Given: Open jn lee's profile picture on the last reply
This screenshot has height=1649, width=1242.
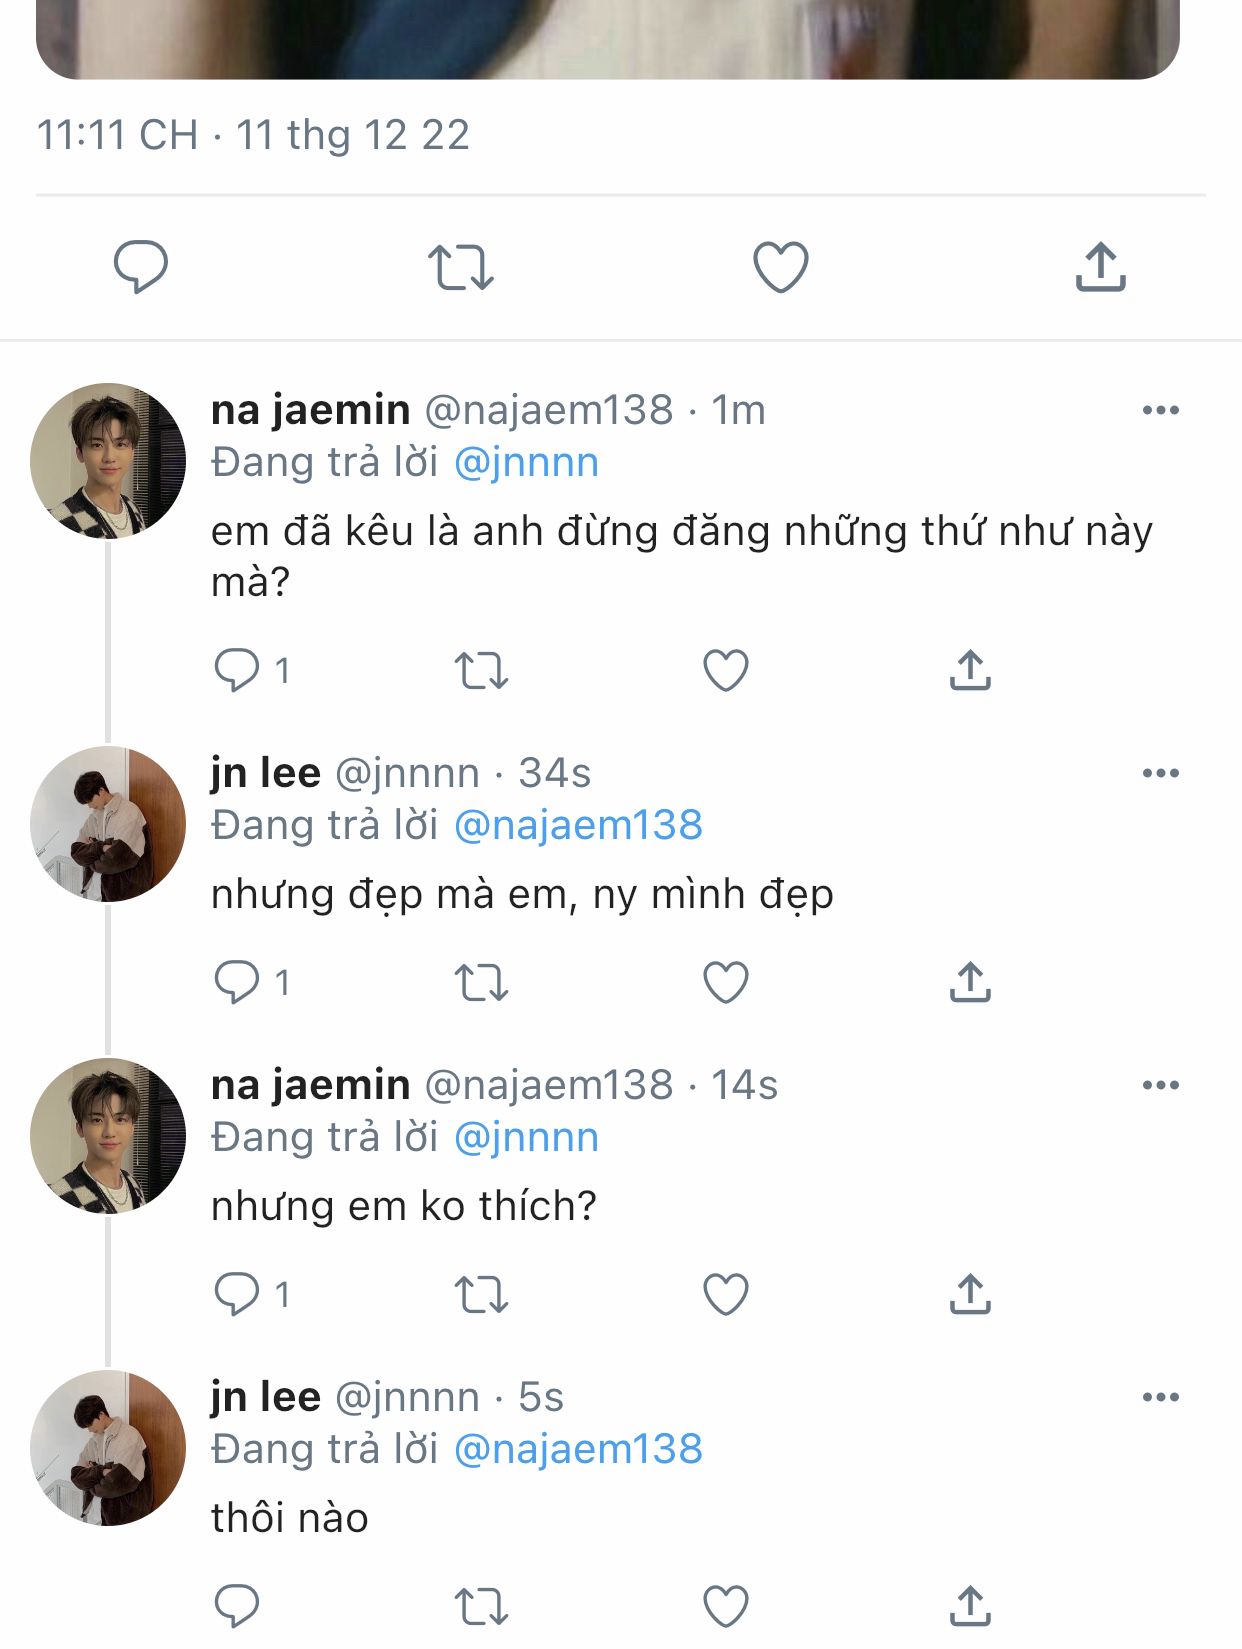Looking at the screenshot, I should (108, 1448).
